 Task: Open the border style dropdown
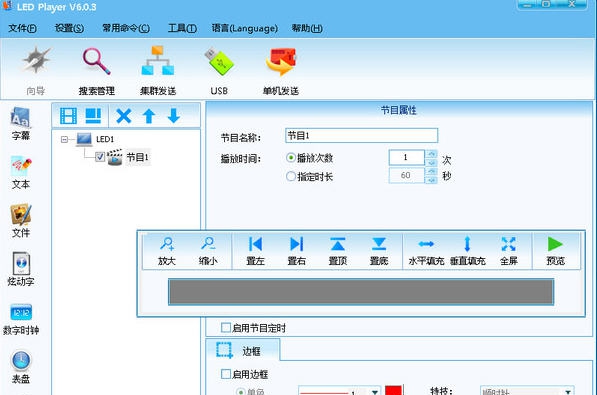[x=375, y=392]
